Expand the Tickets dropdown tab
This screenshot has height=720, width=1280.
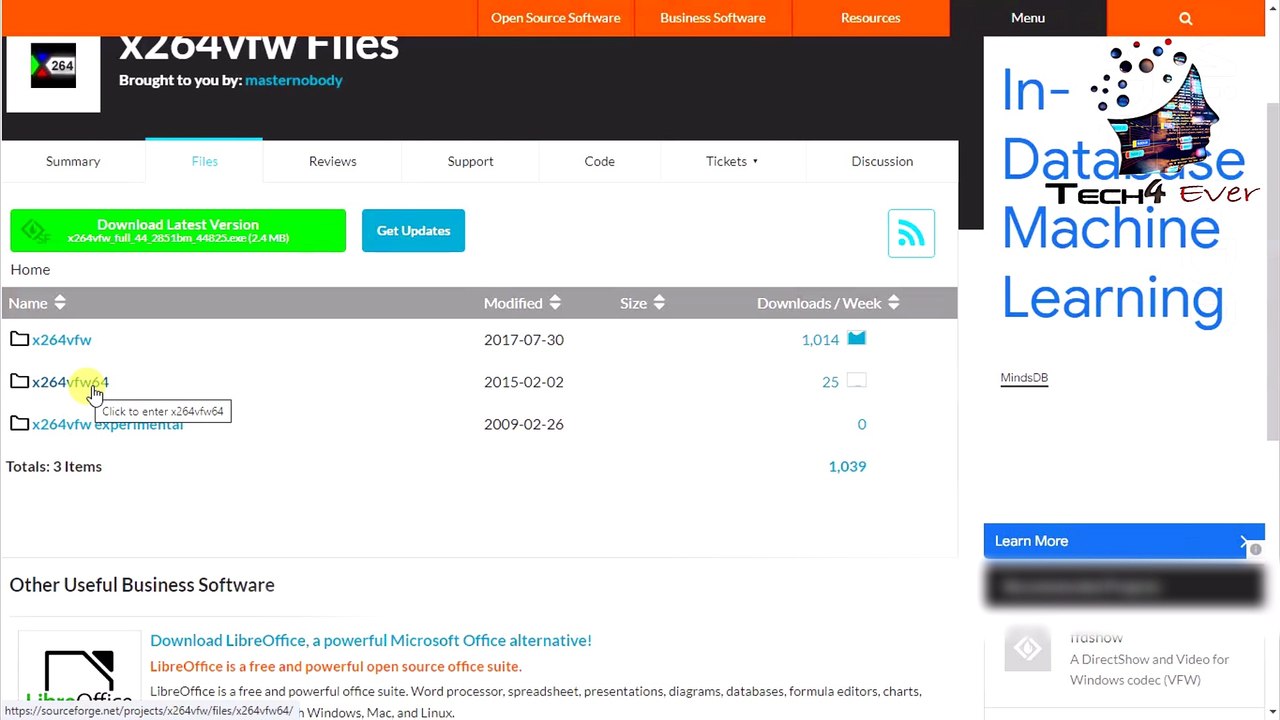(732, 161)
